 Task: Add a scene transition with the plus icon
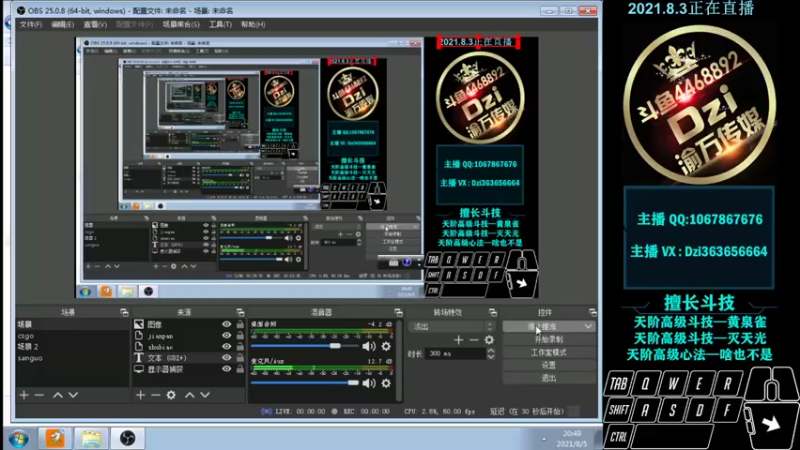(x=459, y=340)
